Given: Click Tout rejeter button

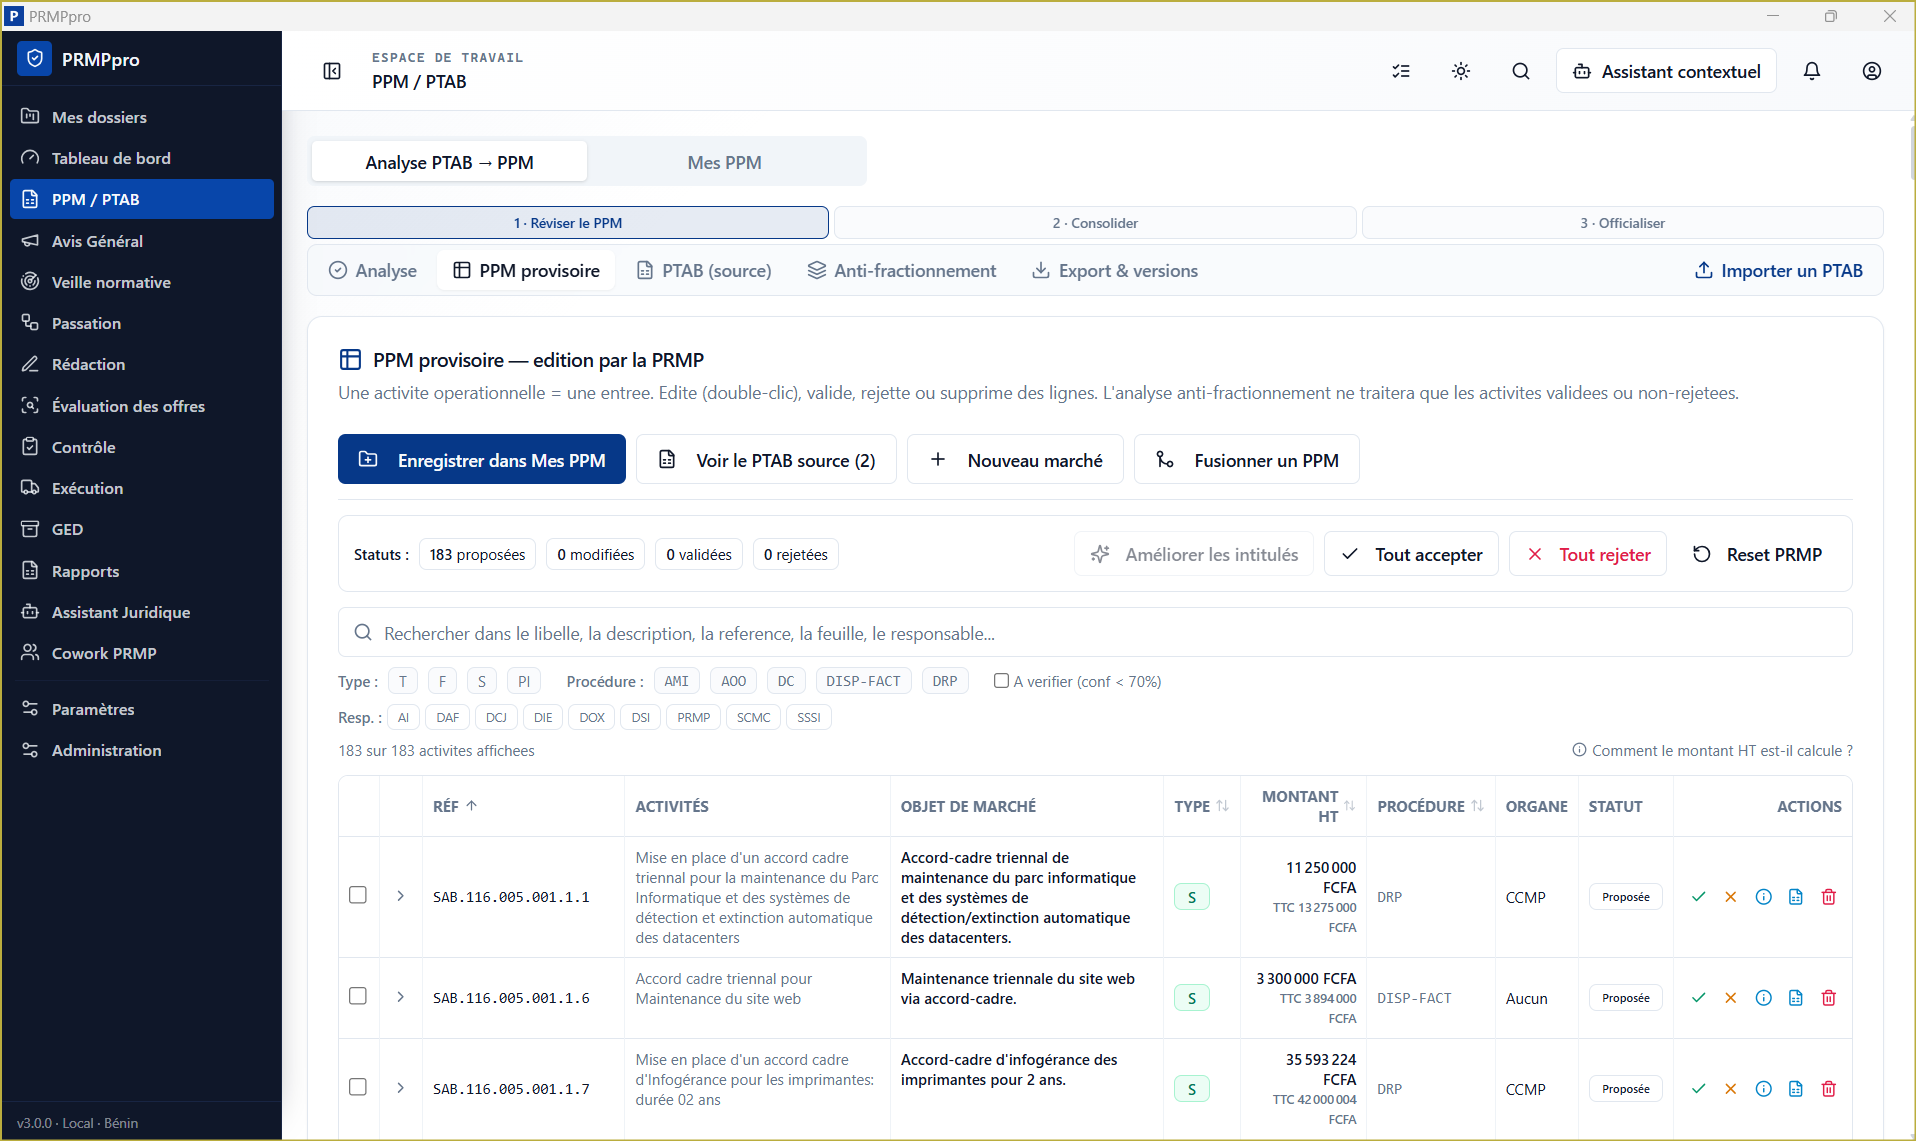Looking at the screenshot, I should click(1588, 554).
